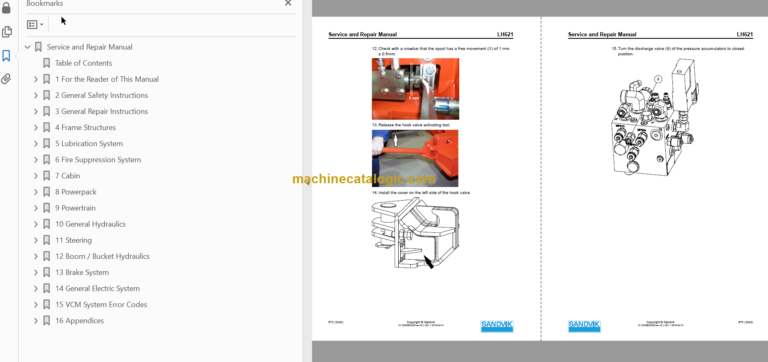The image size is (768, 362).
Task: Expand 15 VCM System Error Codes bookmark
Action: coord(36,305)
